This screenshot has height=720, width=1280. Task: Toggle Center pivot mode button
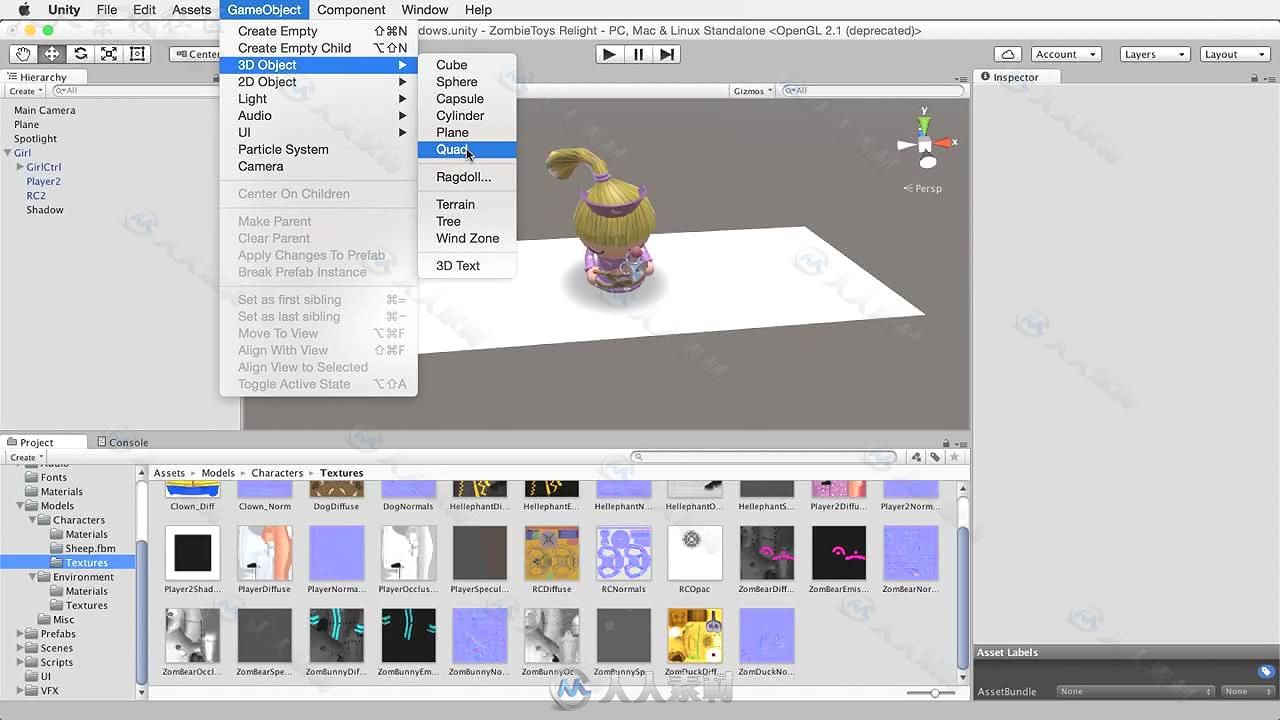click(195, 54)
